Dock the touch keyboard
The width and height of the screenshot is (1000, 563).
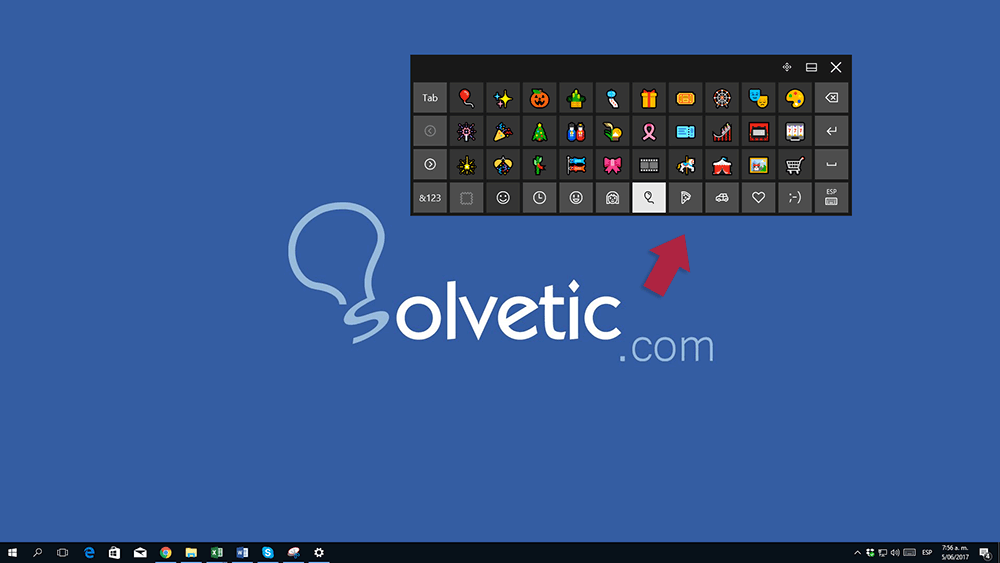tap(811, 67)
